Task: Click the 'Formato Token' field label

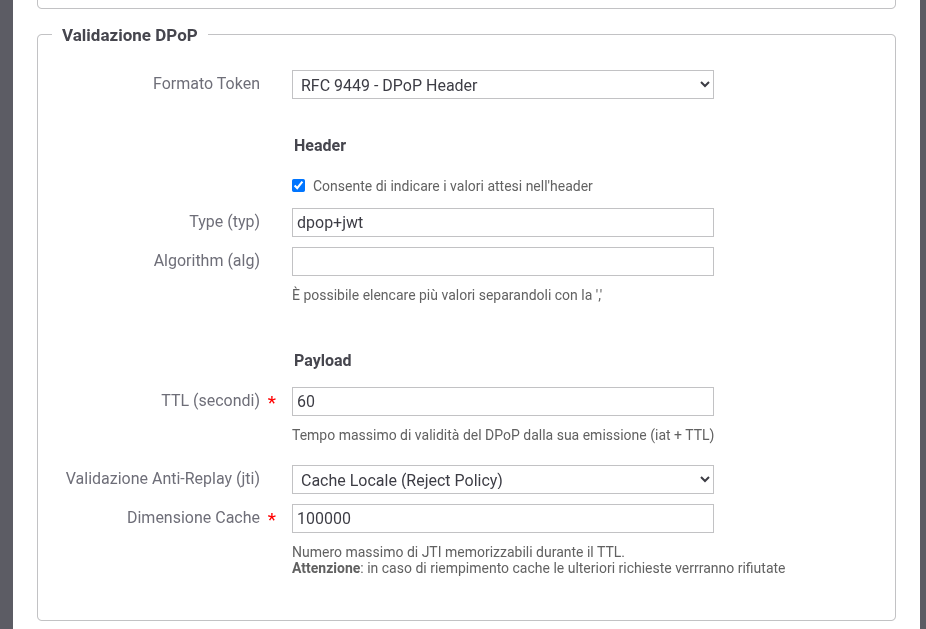Action: tap(206, 84)
